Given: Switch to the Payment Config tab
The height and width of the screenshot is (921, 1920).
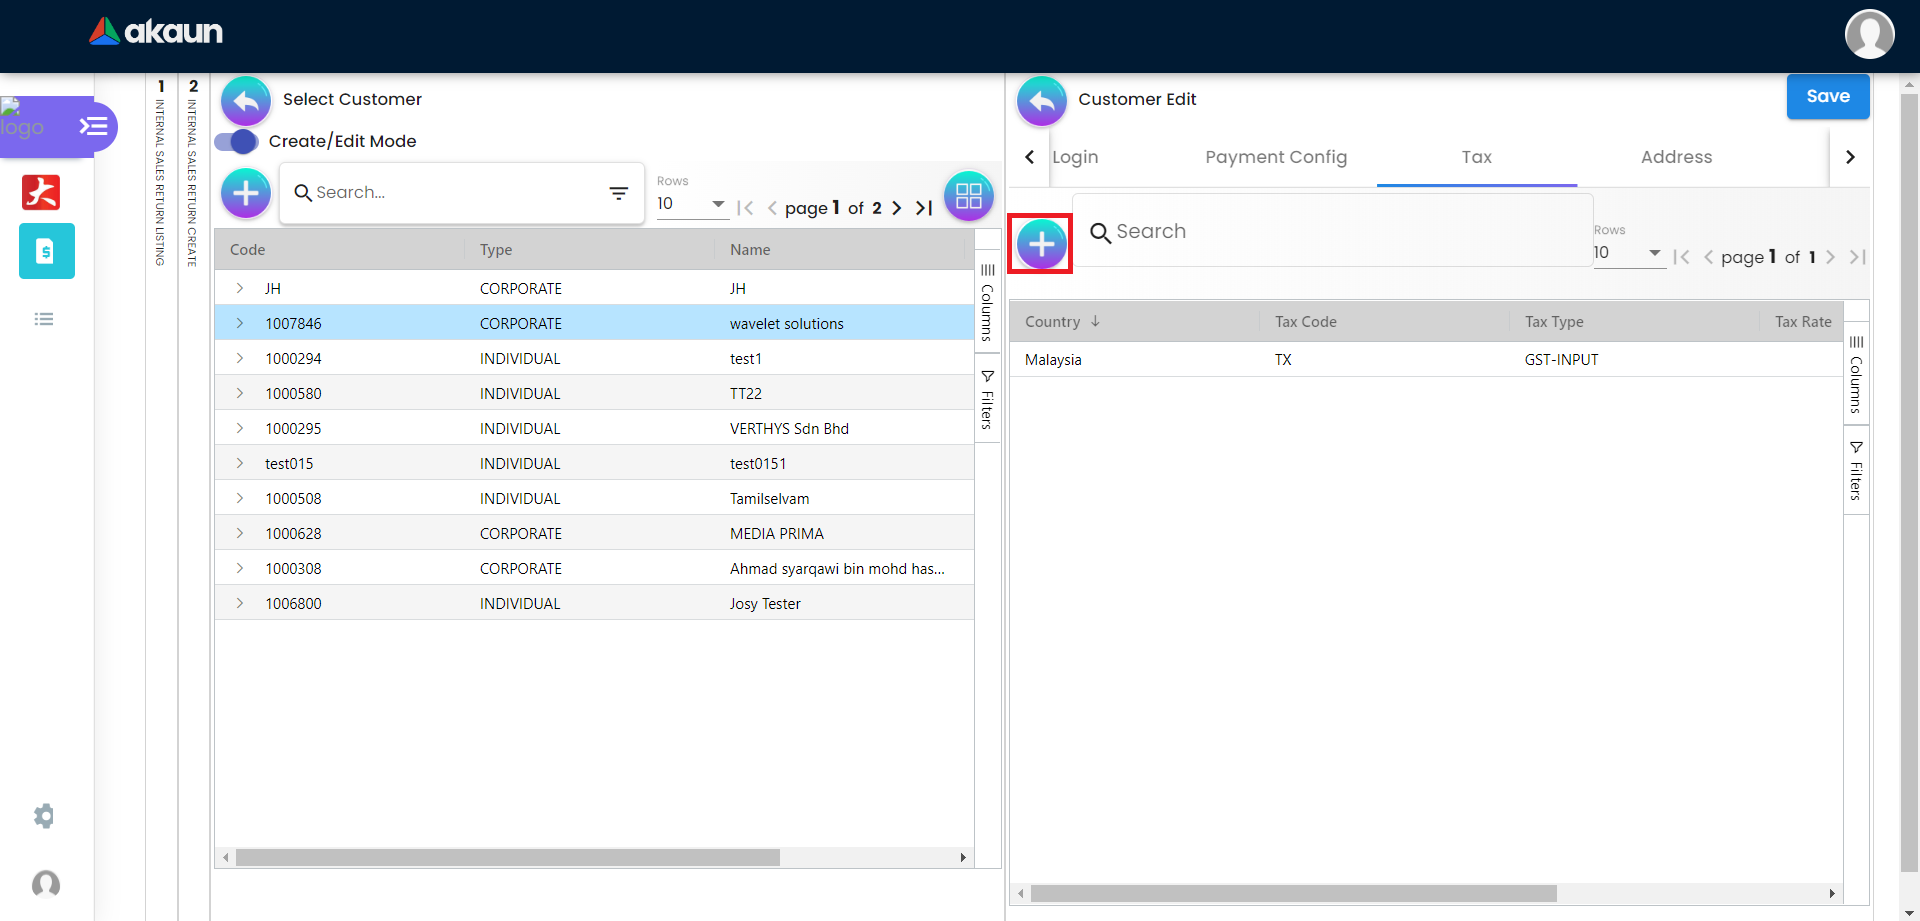Looking at the screenshot, I should 1275,157.
